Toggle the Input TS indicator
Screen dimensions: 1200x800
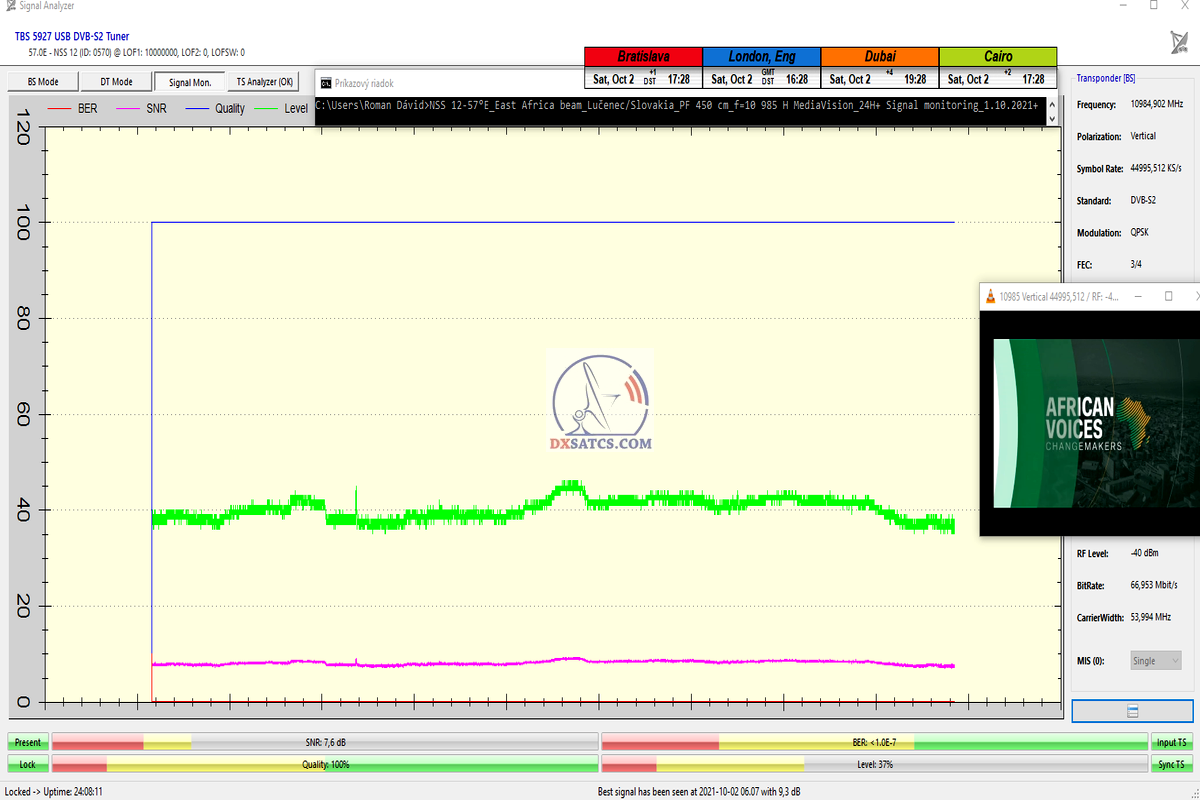click(x=1172, y=742)
